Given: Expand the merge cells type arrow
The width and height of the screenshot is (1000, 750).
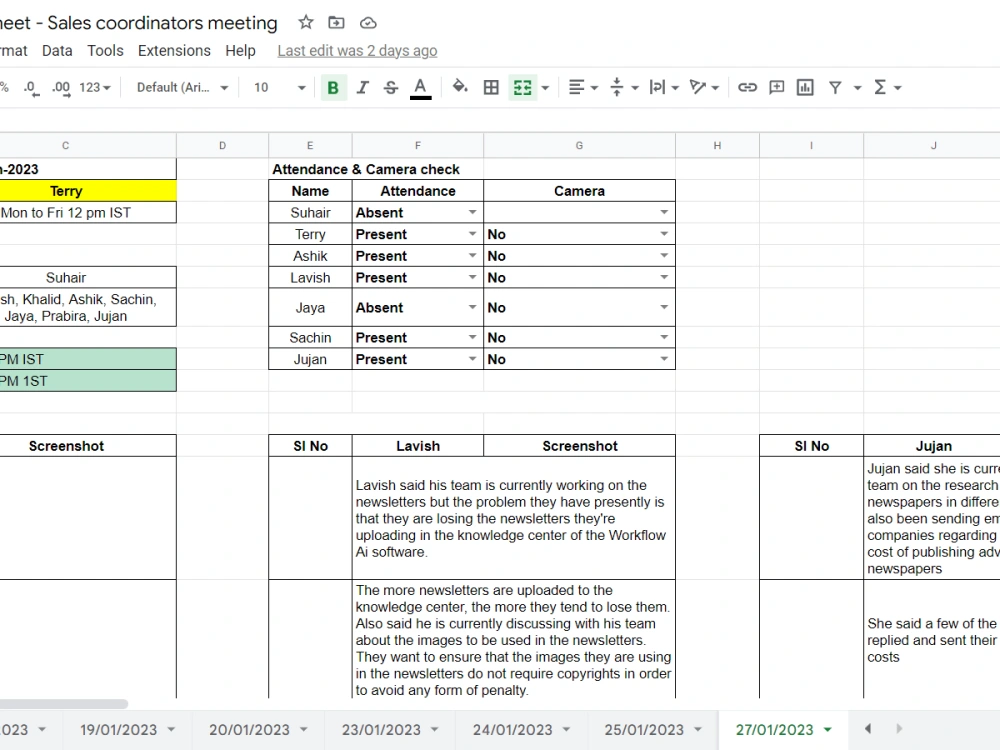Looking at the screenshot, I should (x=545, y=88).
